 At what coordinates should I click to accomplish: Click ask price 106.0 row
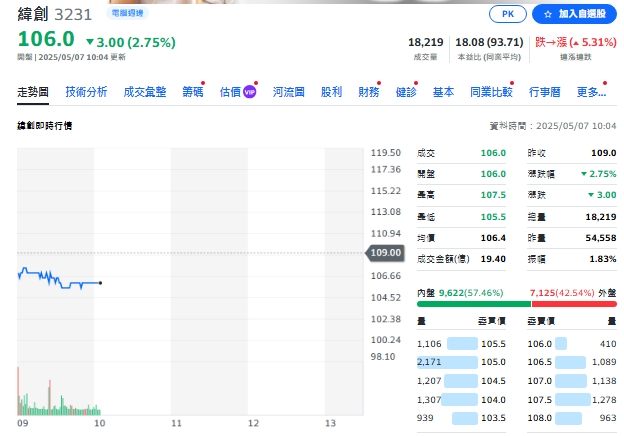pyautogui.click(x=572, y=344)
